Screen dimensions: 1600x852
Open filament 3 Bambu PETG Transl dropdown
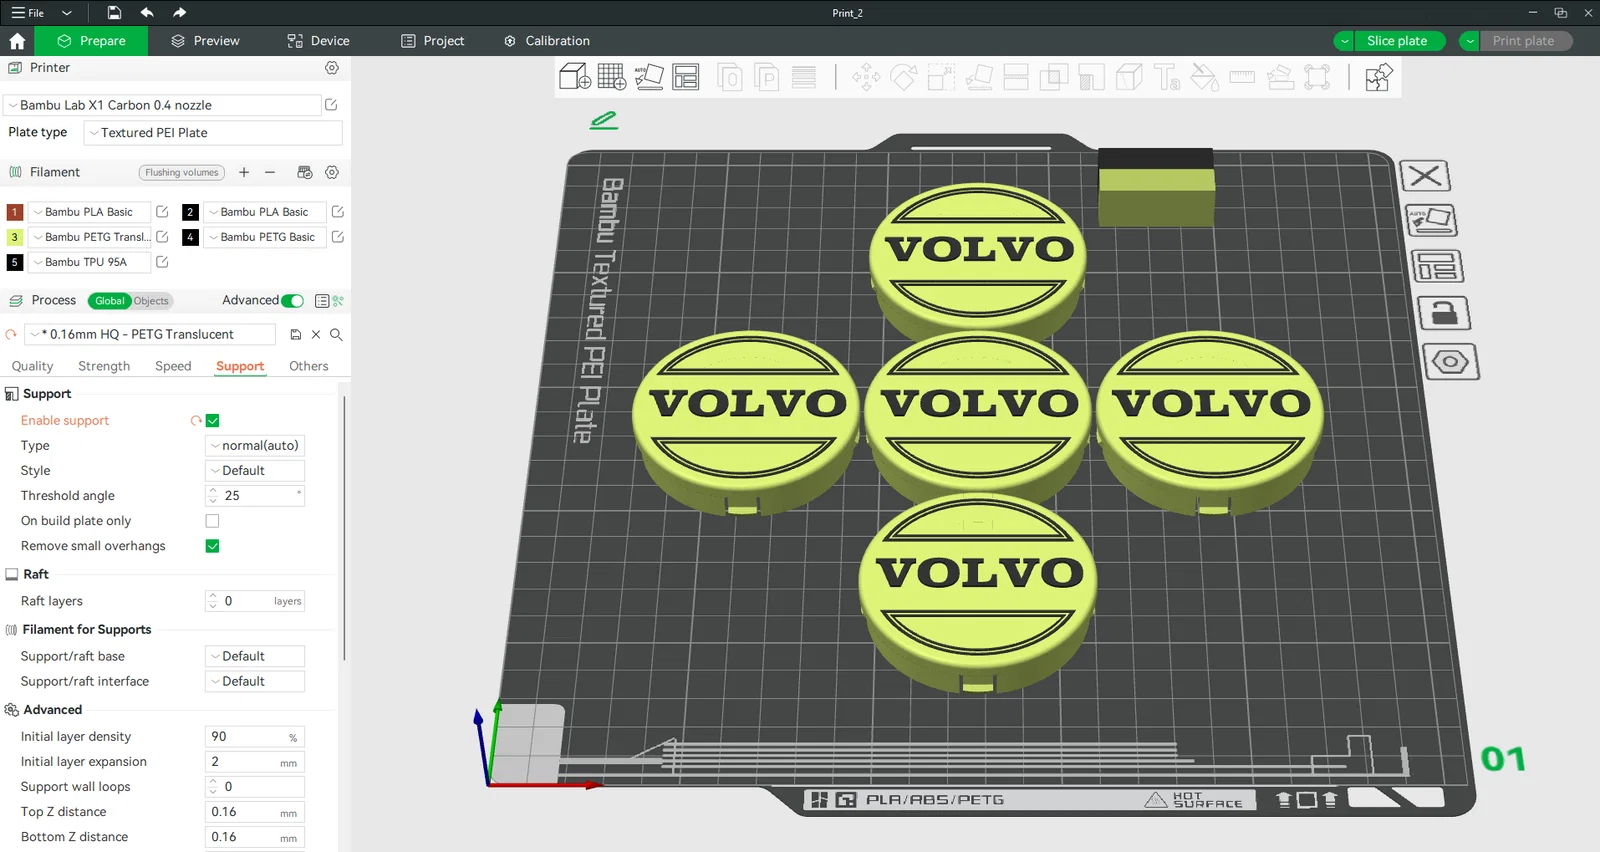(89, 237)
